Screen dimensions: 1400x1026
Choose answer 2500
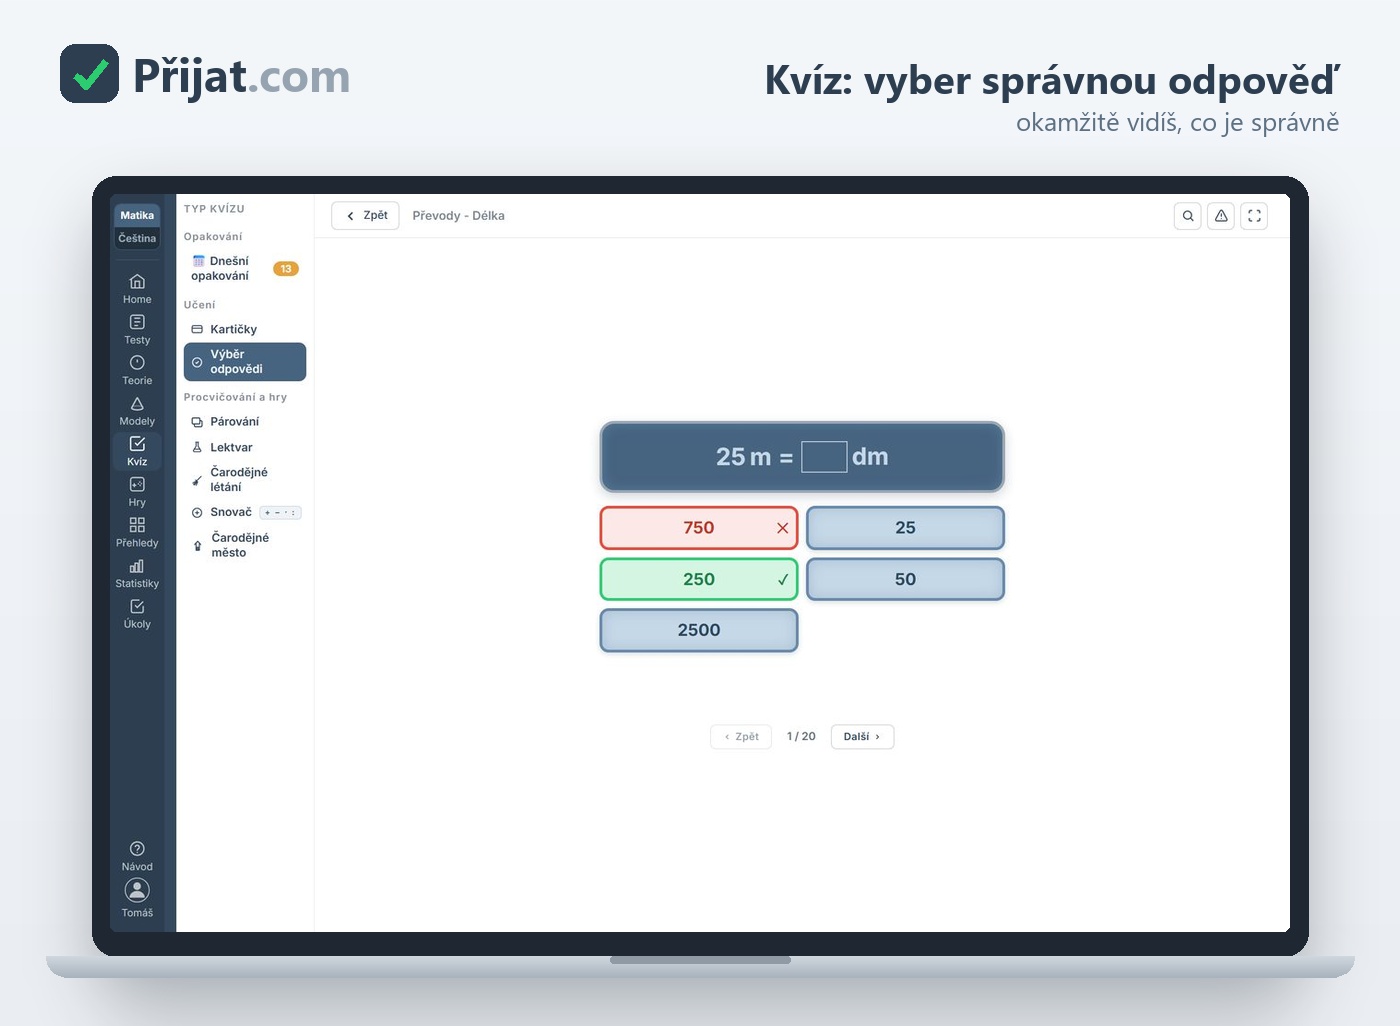pos(699,630)
